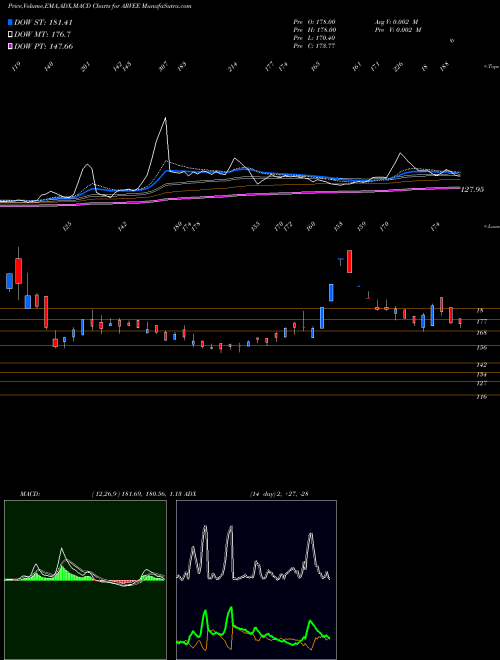Screen dimensions: 500x660
Task: Click the 'Pre H: 178.00' value
Action: (x=314, y=30)
